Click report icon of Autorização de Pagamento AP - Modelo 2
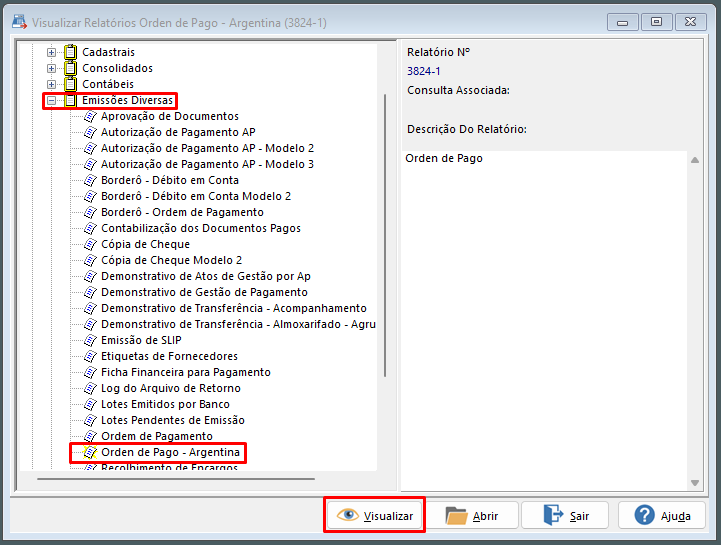 [91, 149]
